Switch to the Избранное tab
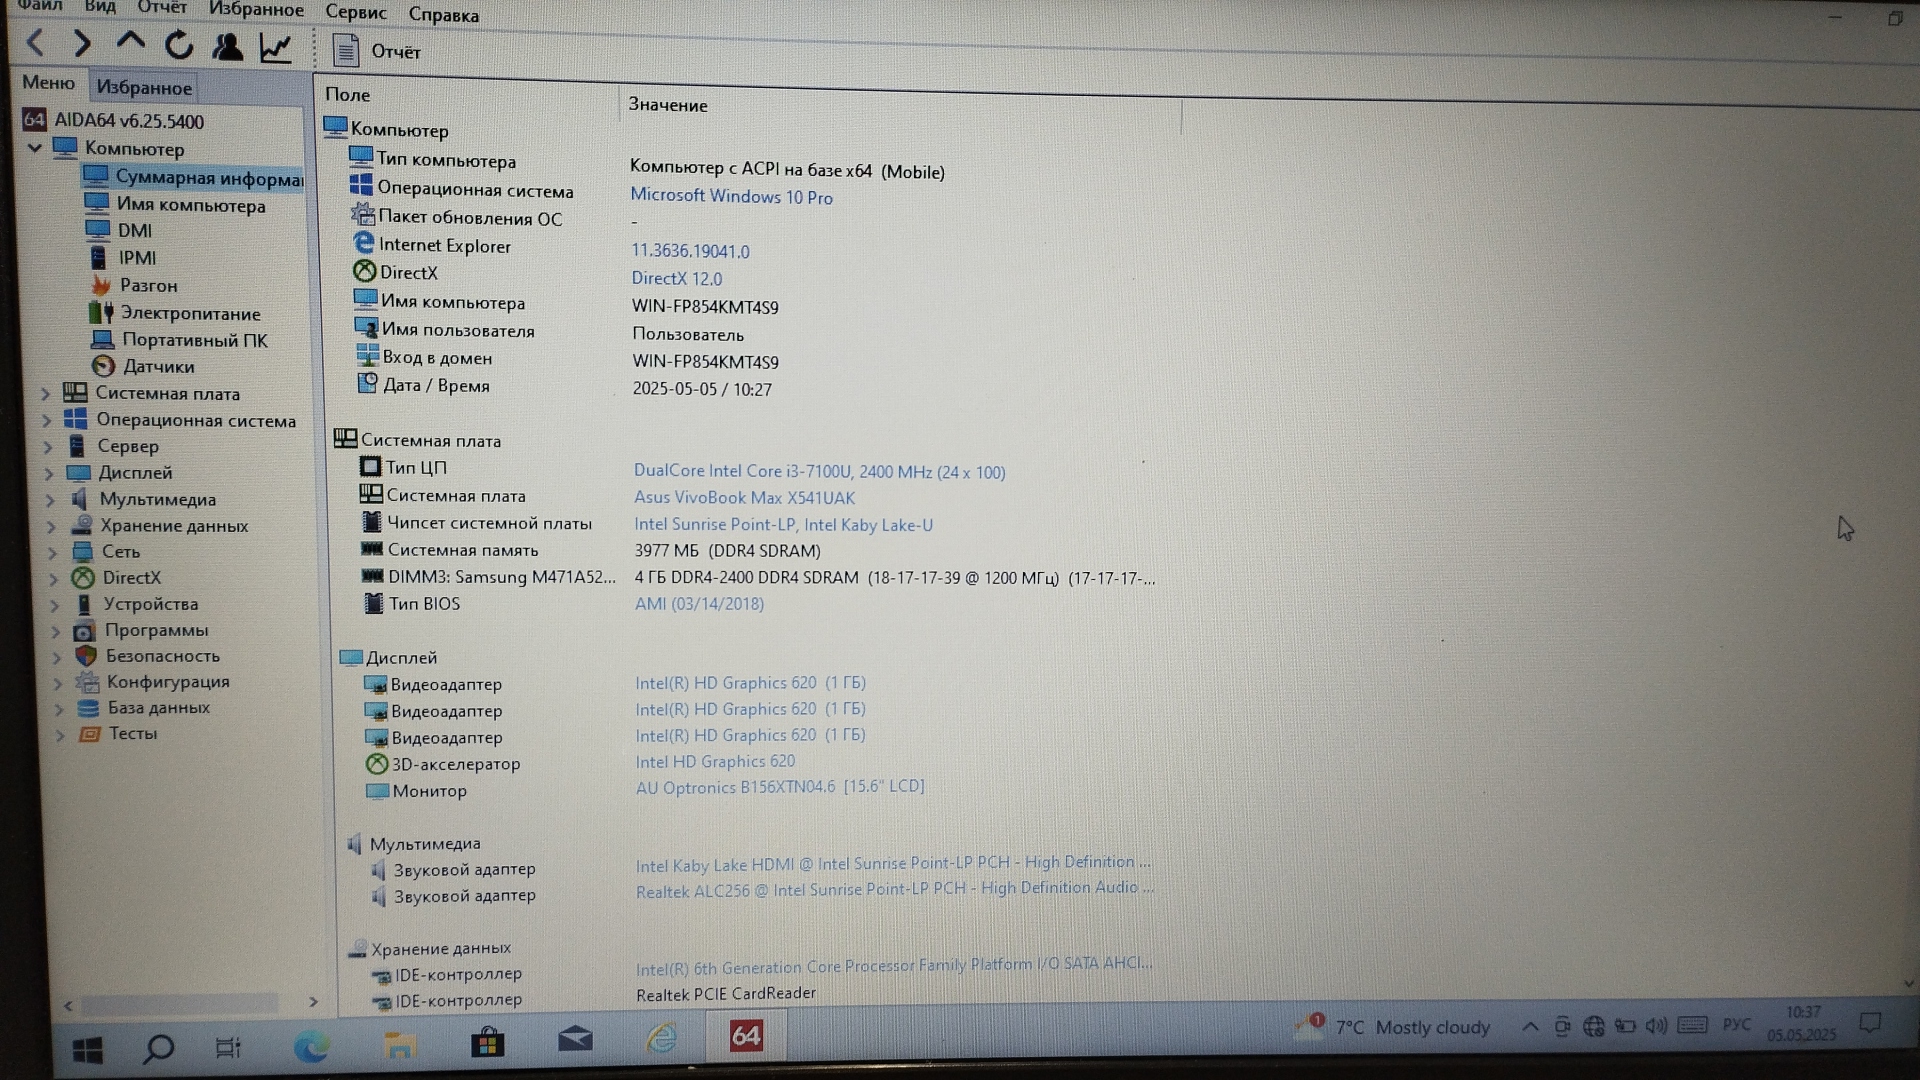The image size is (1920, 1080). (x=144, y=88)
